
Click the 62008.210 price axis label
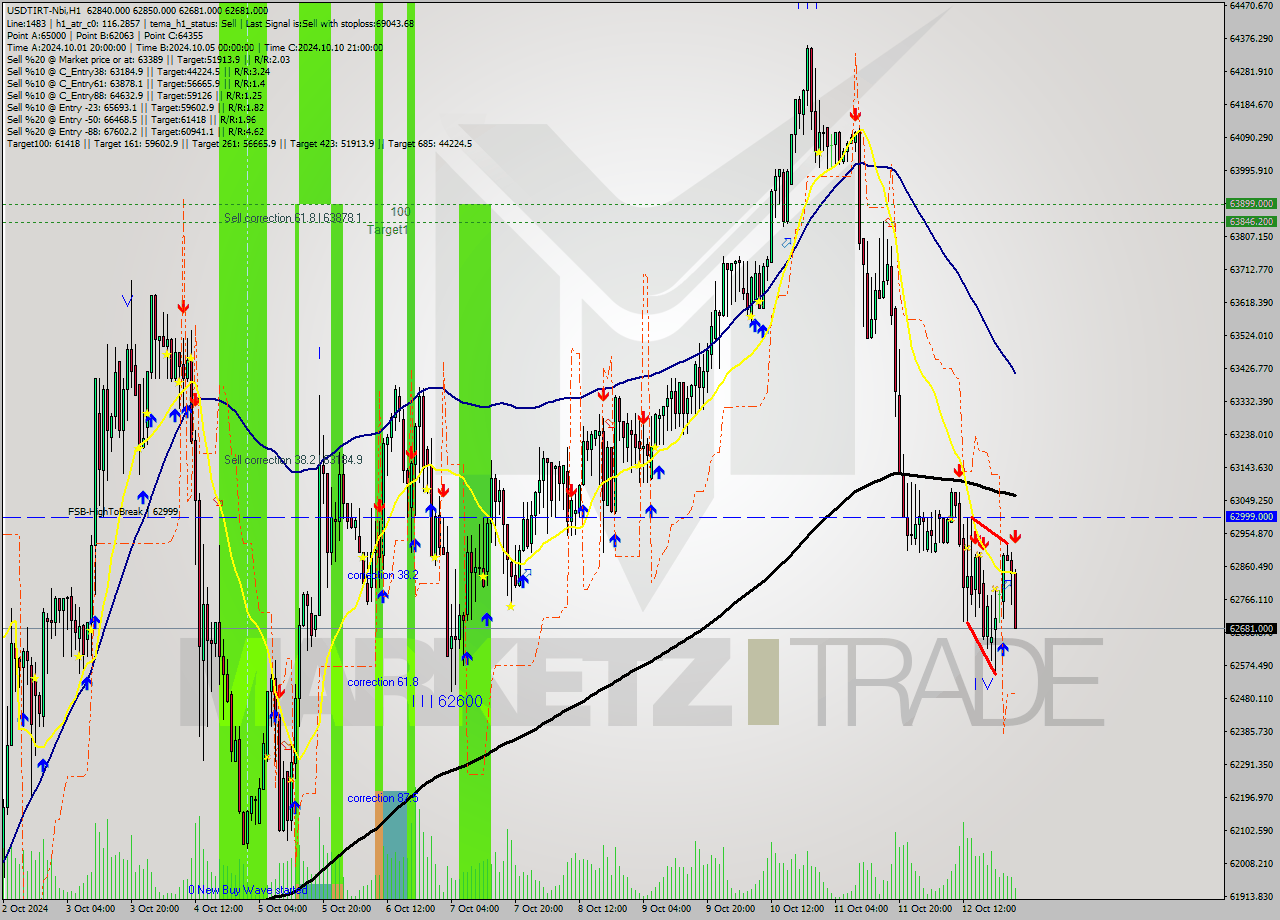pos(1251,864)
